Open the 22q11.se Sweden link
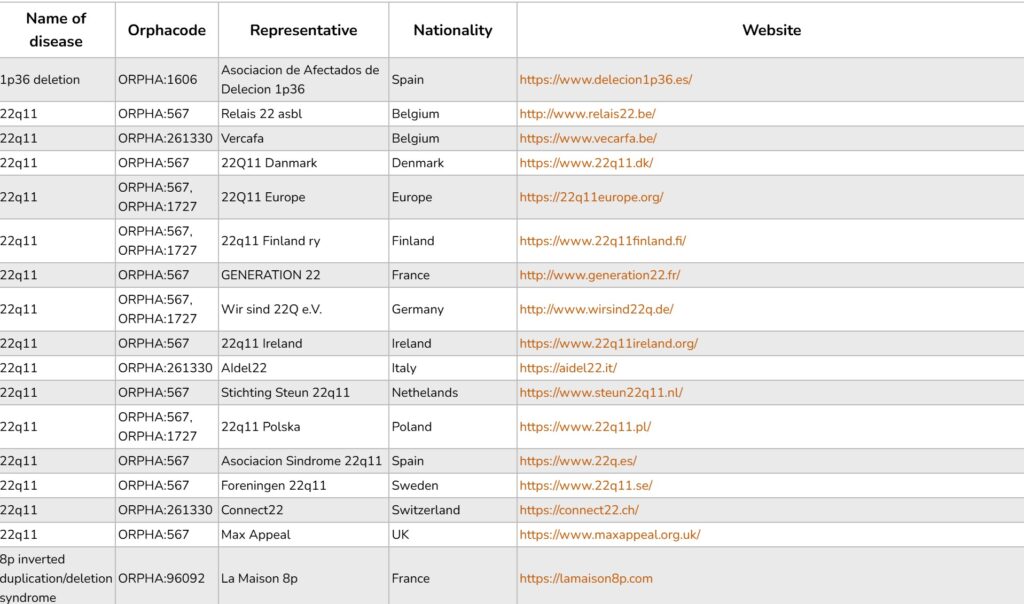 (x=586, y=486)
